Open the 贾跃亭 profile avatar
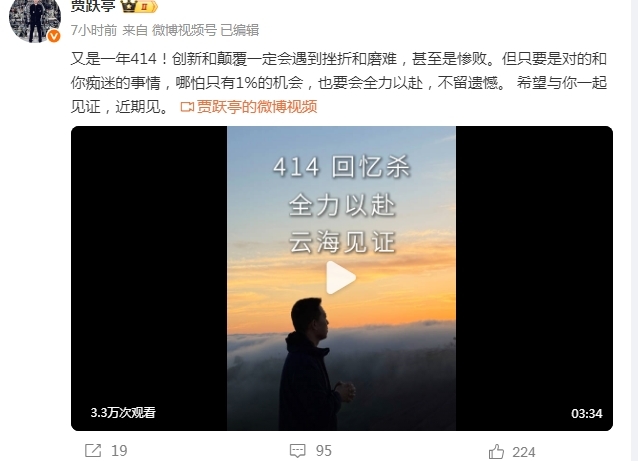The width and height of the screenshot is (638, 461). [35, 20]
